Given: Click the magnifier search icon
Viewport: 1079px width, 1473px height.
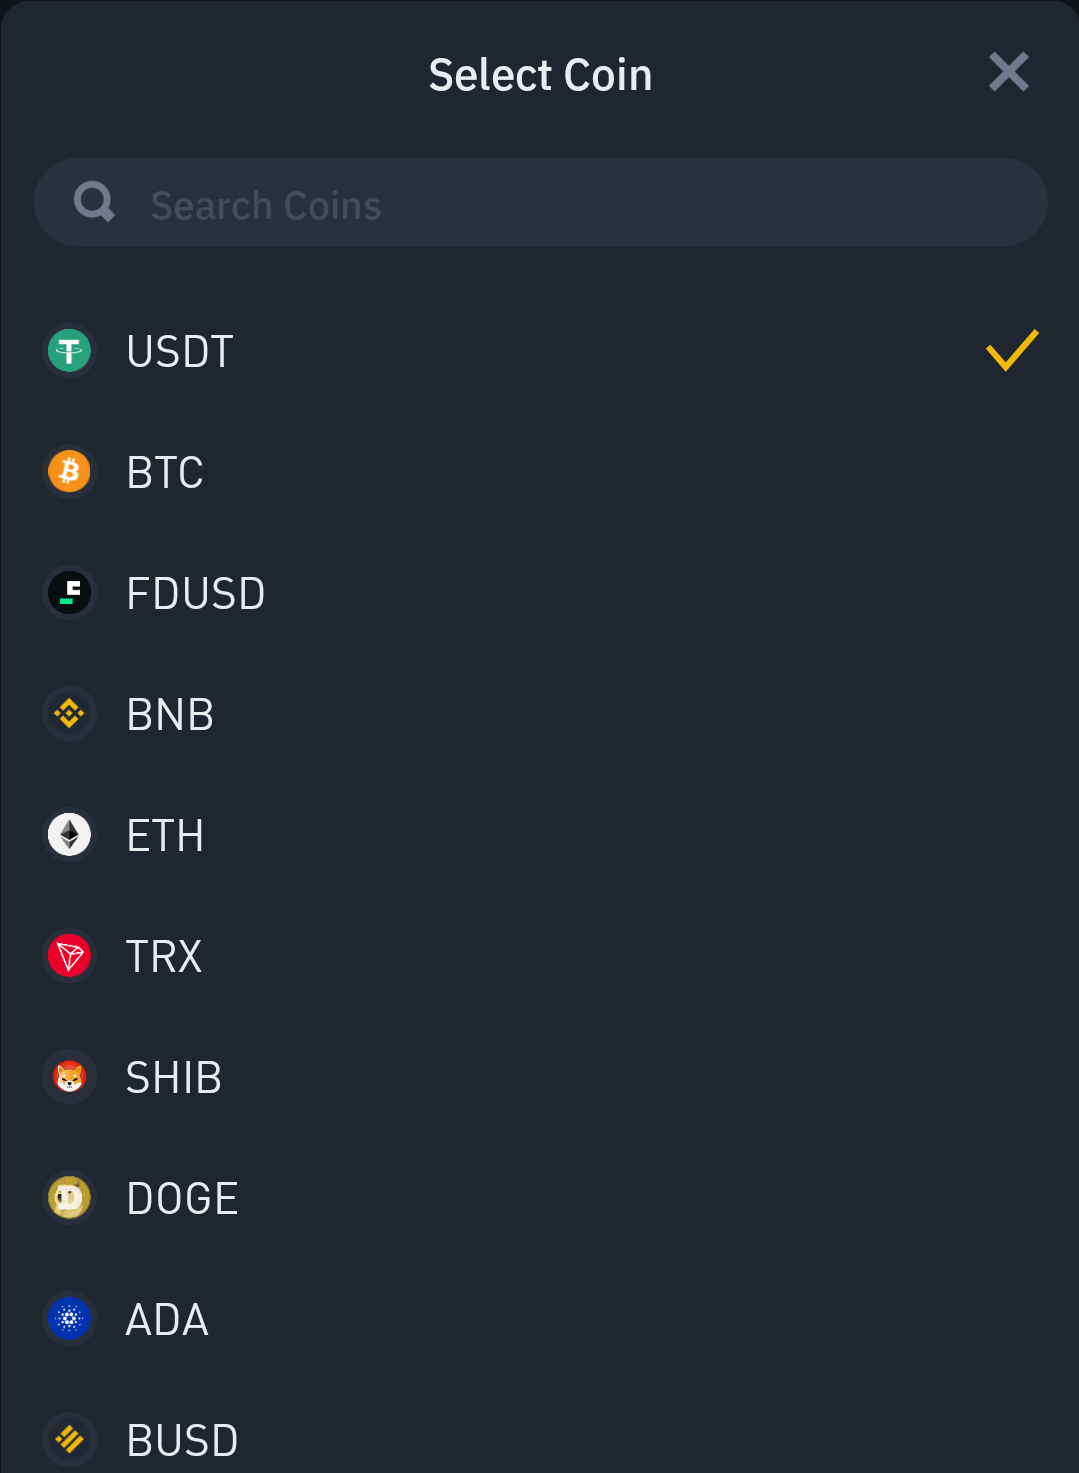Looking at the screenshot, I should click(x=94, y=202).
